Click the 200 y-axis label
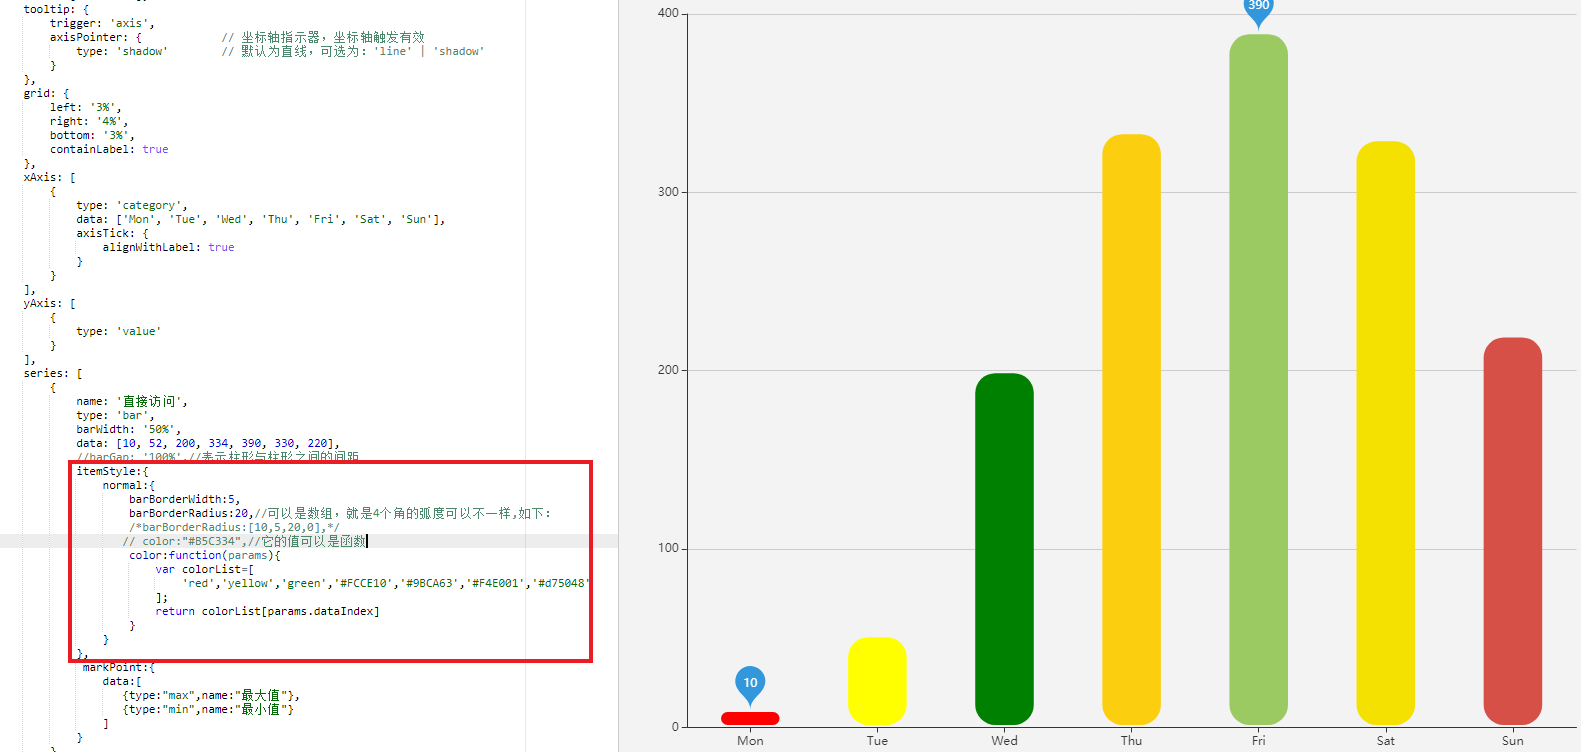The image size is (1581, 752). tap(668, 370)
